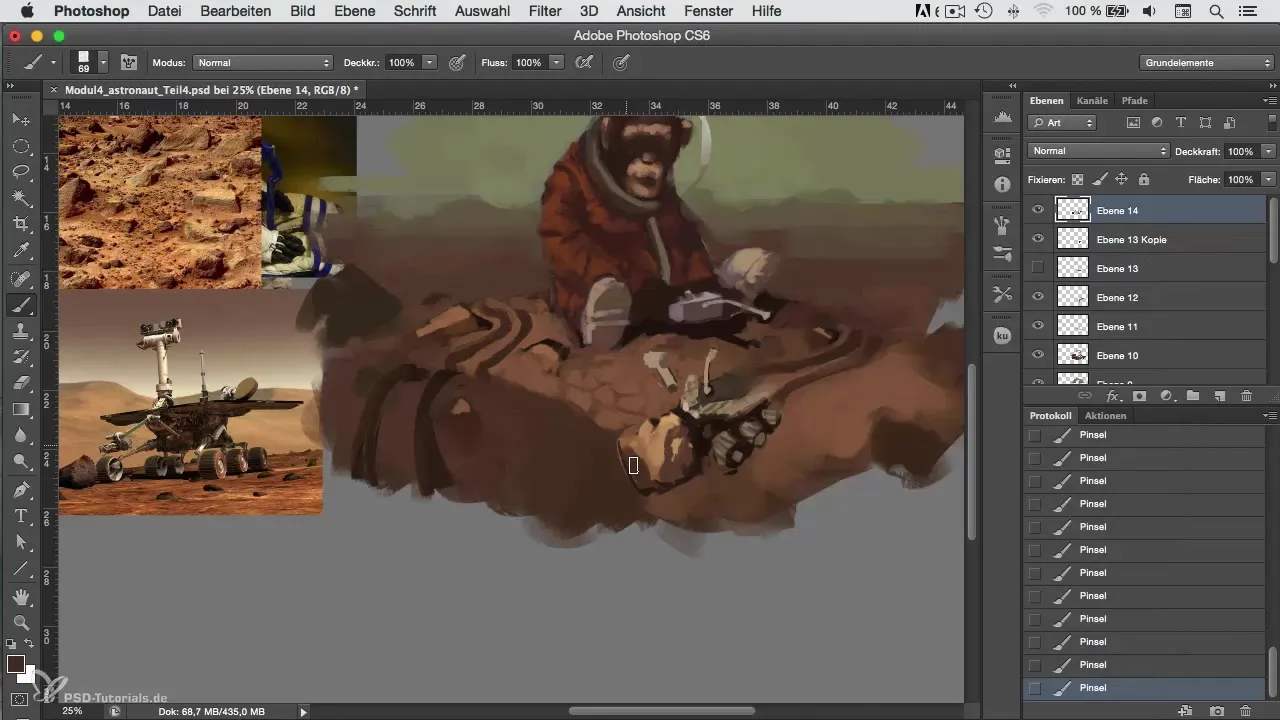Hide layer Ebene 14
The image size is (1280, 720).
(1038, 210)
